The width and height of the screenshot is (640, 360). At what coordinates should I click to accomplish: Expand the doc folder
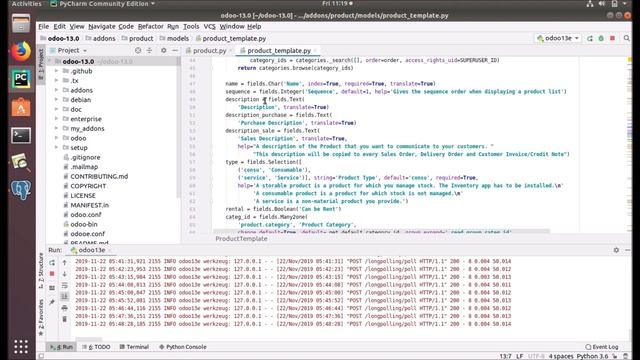pos(56,109)
